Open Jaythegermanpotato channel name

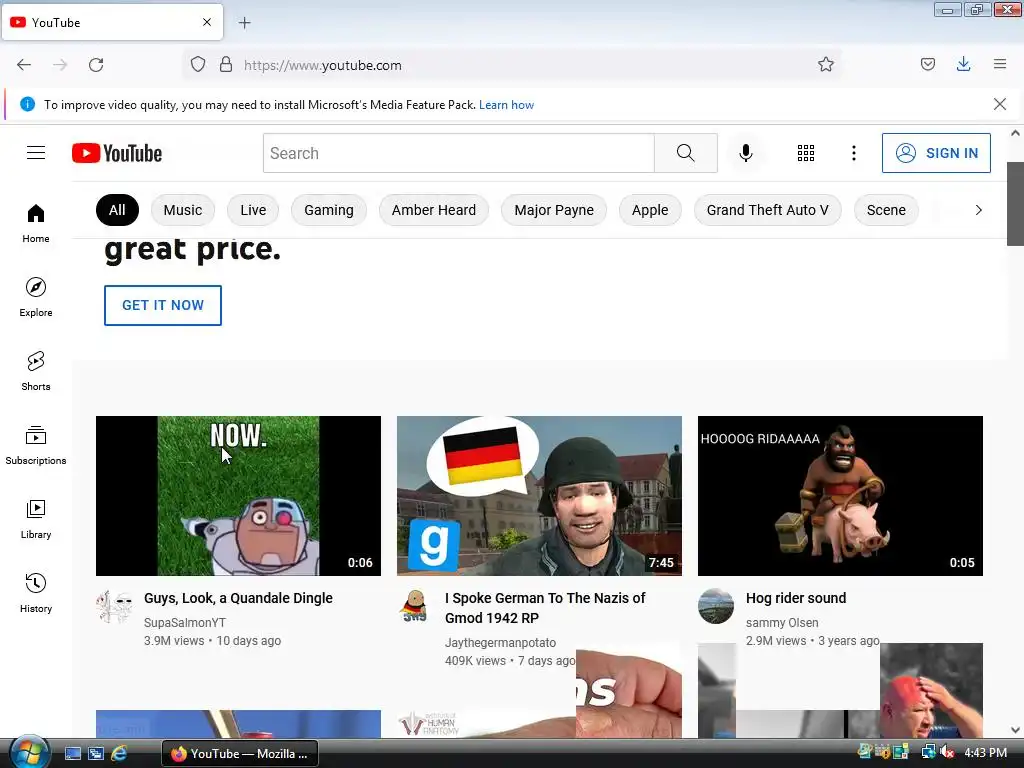(x=500, y=643)
